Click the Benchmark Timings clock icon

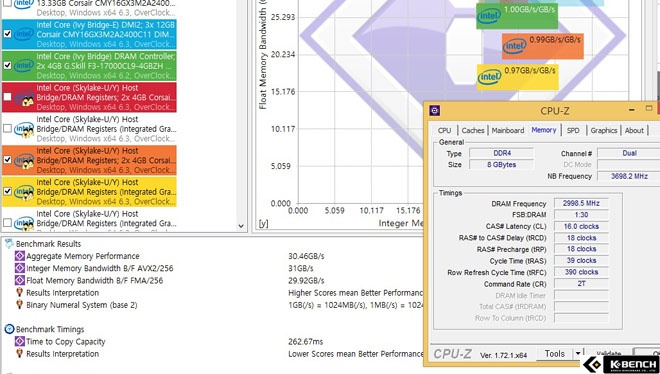[x=9, y=329]
